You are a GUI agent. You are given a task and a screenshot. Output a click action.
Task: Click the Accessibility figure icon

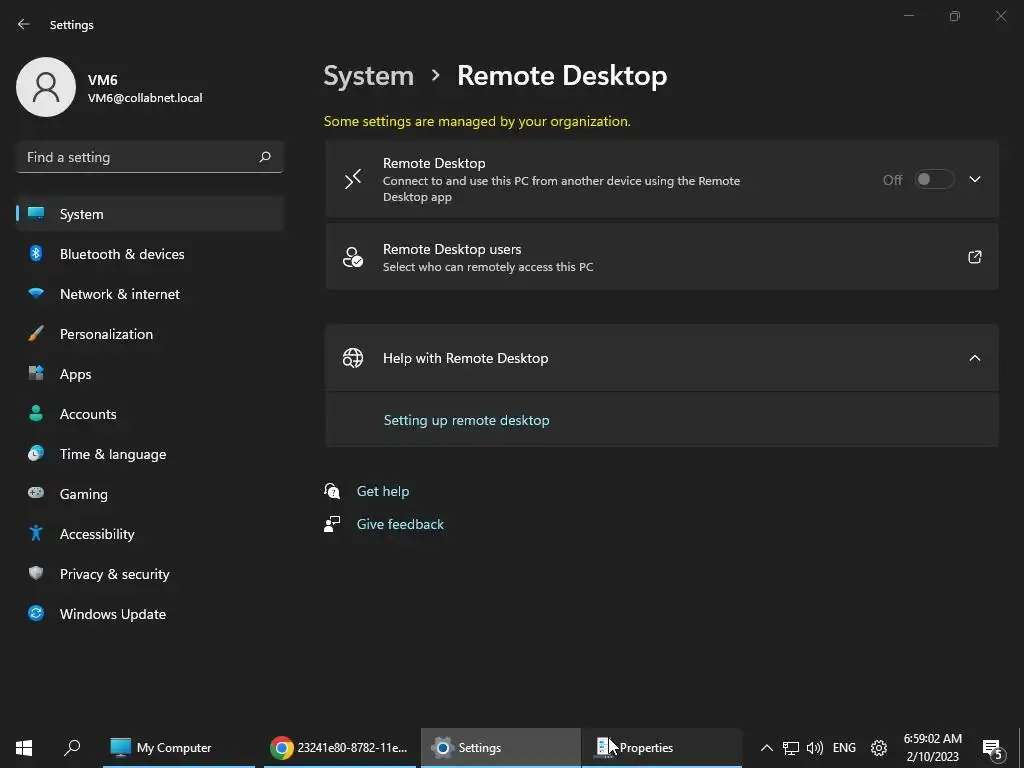(x=36, y=533)
